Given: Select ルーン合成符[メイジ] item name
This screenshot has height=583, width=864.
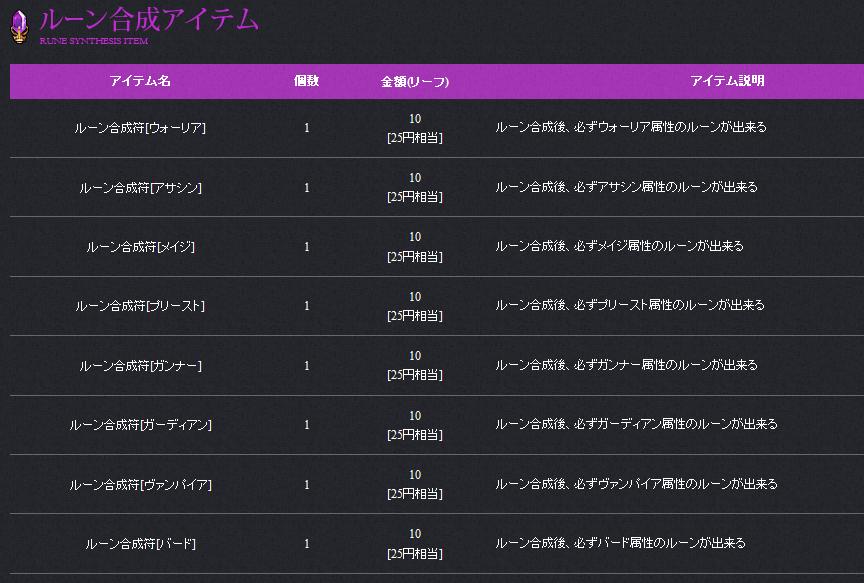Looking at the screenshot, I should [x=140, y=247].
